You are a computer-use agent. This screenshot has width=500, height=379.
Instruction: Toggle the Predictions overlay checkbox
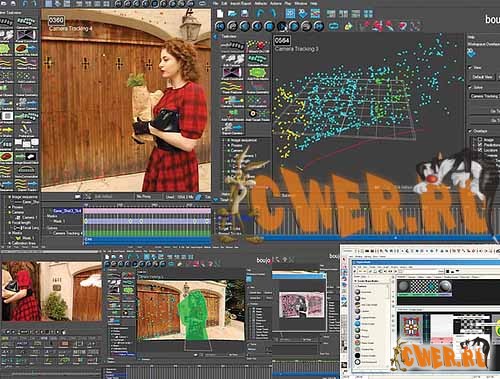pyautogui.click(x=480, y=145)
